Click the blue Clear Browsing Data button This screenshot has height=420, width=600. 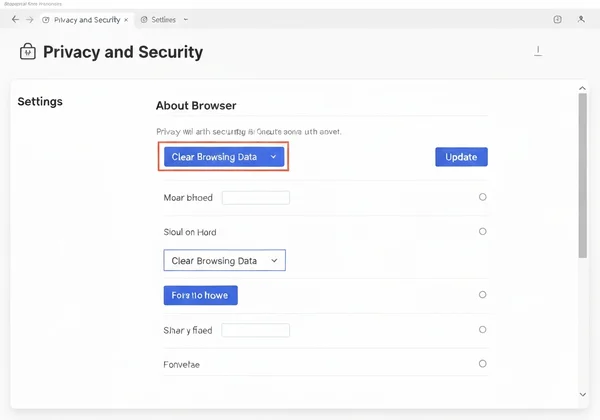click(x=224, y=157)
